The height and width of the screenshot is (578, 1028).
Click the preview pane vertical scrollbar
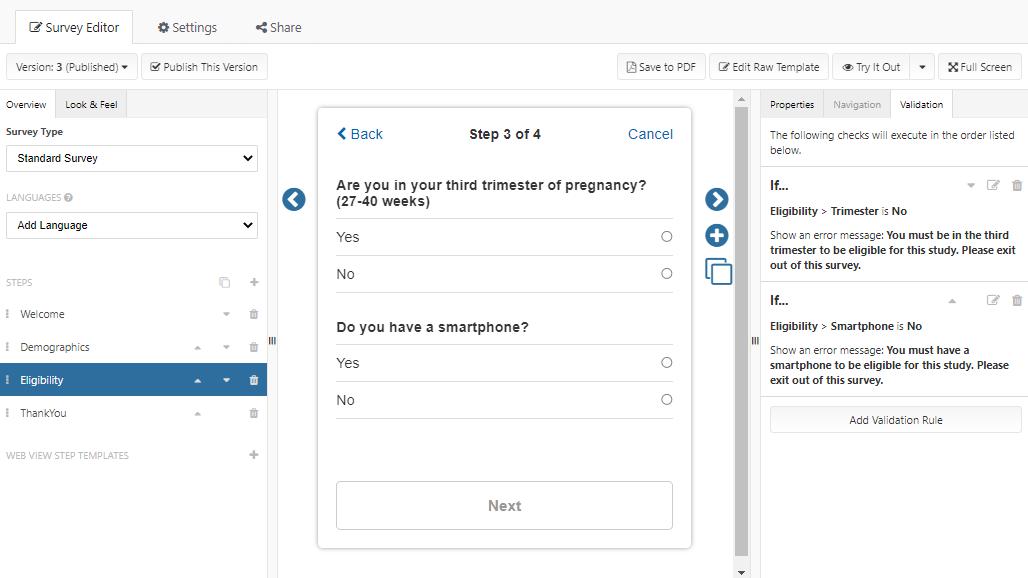coord(741,330)
